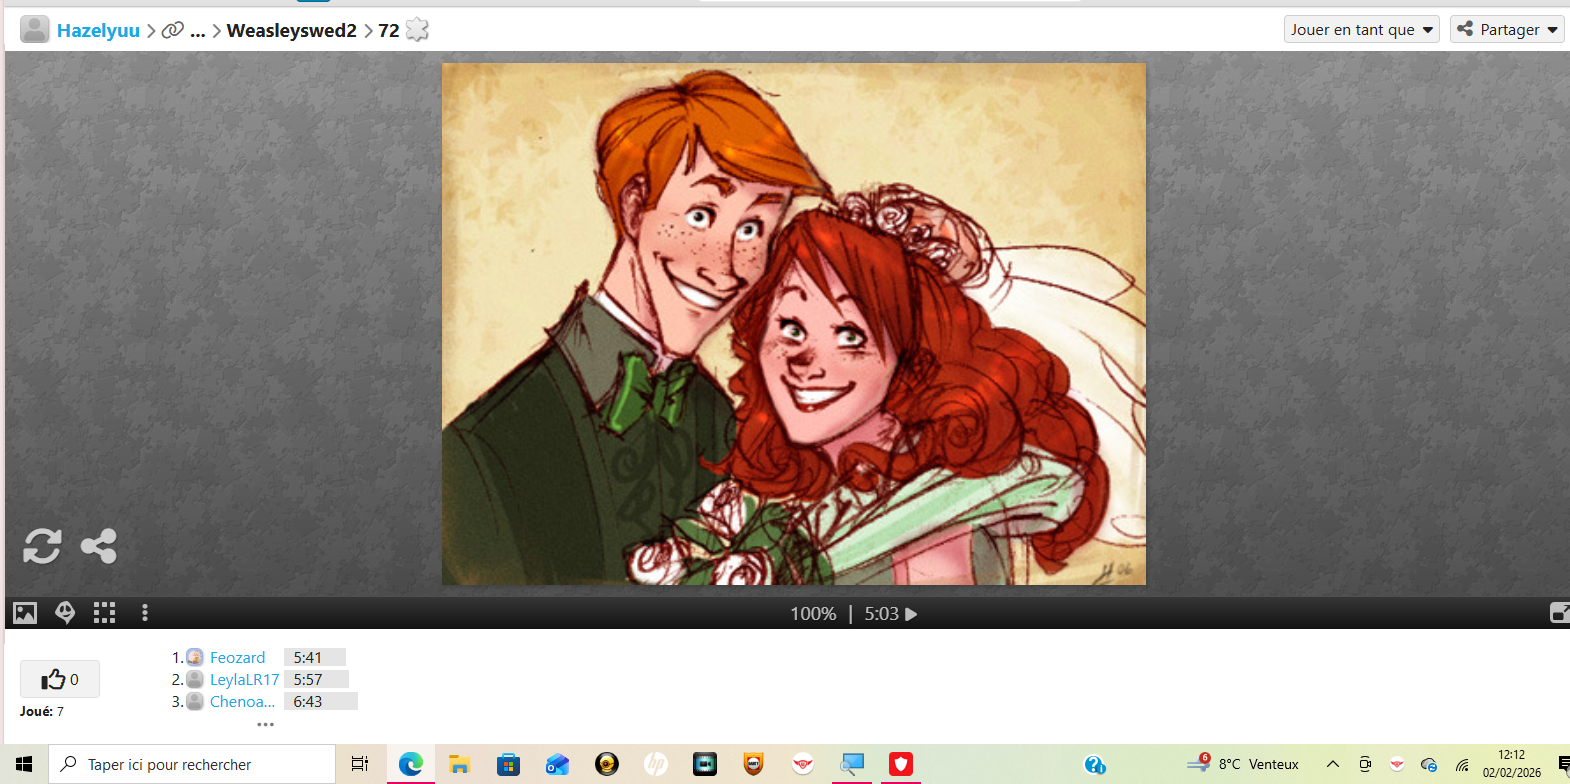Click the completed Weasley wedding puzzle image
The height and width of the screenshot is (784, 1570).
pos(794,324)
